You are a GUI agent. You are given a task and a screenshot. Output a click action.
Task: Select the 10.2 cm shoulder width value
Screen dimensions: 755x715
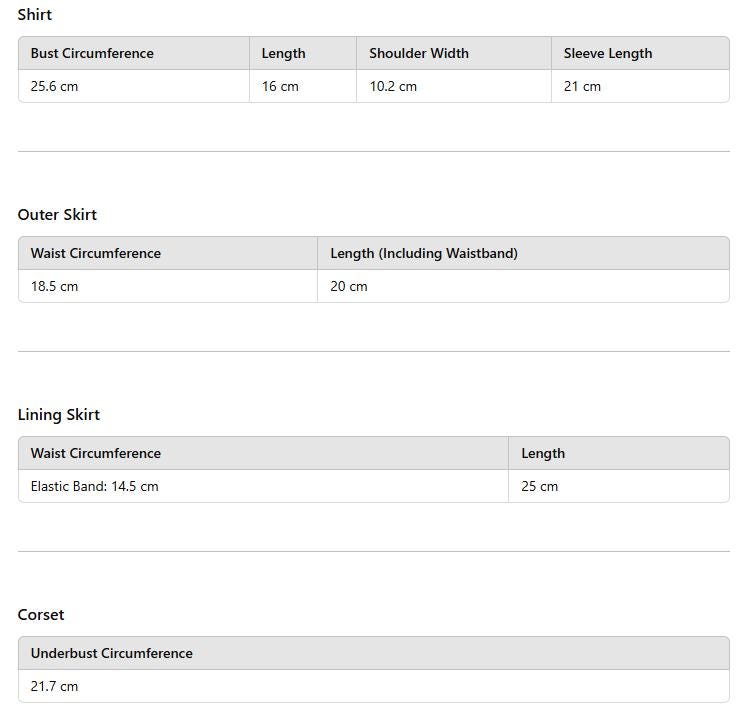(393, 87)
